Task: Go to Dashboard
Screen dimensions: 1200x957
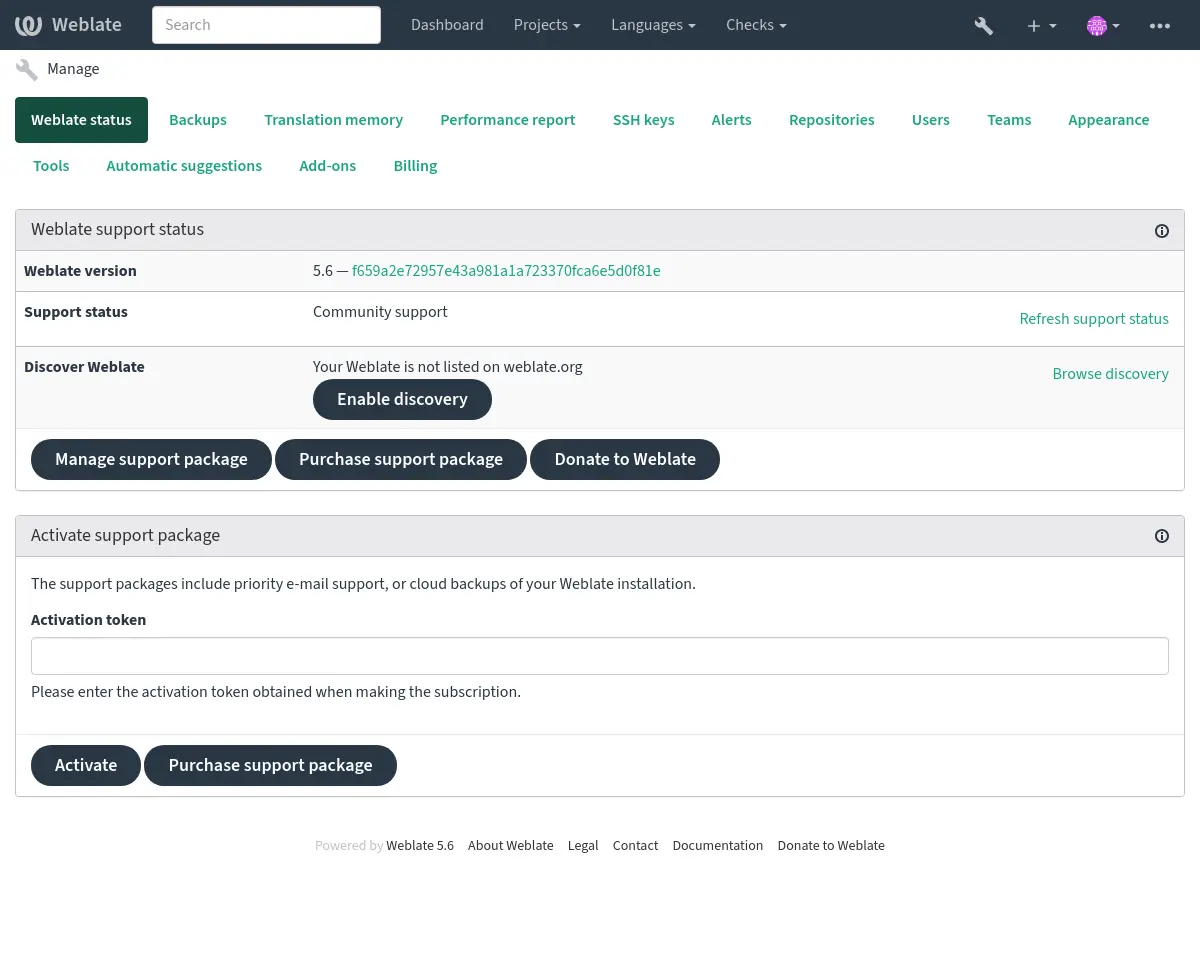Action: (x=447, y=25)
